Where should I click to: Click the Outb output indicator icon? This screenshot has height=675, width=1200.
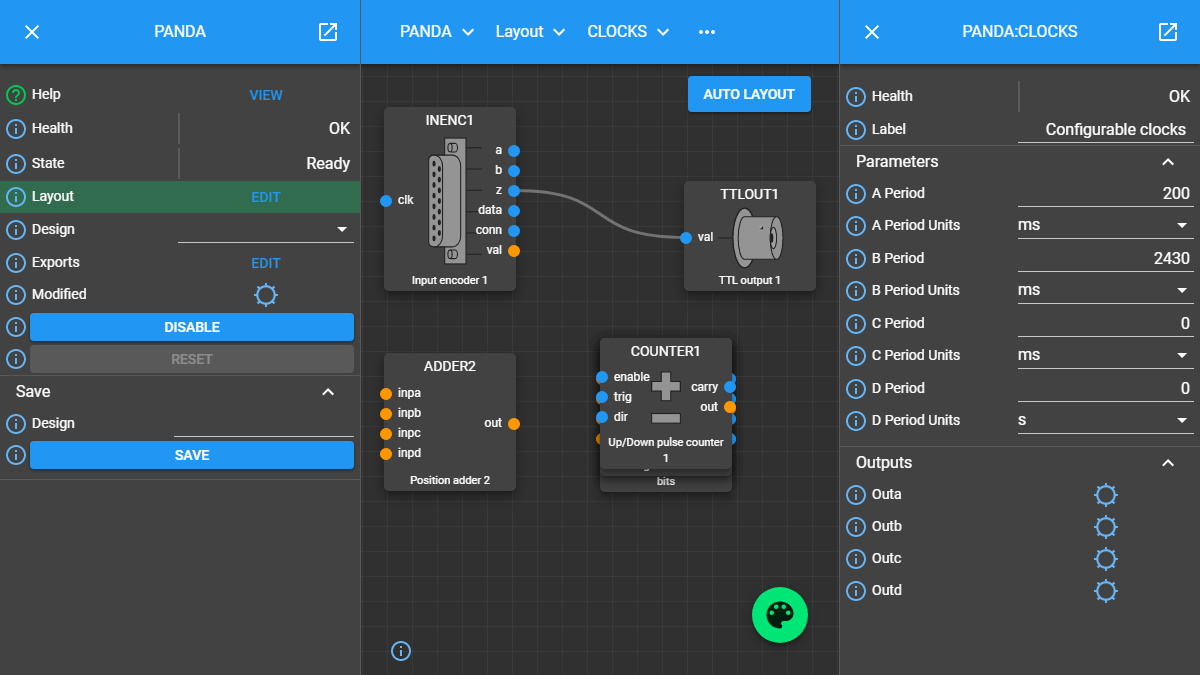1105,527
